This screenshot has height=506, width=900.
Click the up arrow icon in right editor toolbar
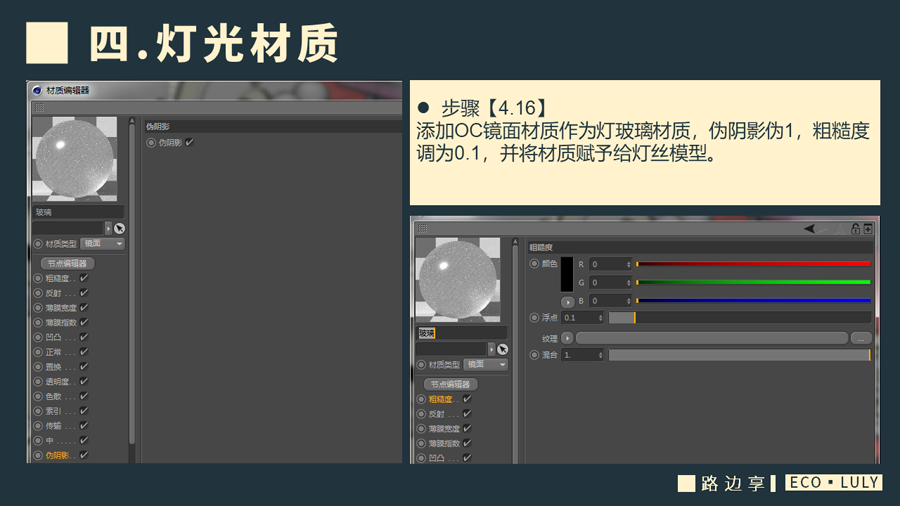(x=839, y=229)
